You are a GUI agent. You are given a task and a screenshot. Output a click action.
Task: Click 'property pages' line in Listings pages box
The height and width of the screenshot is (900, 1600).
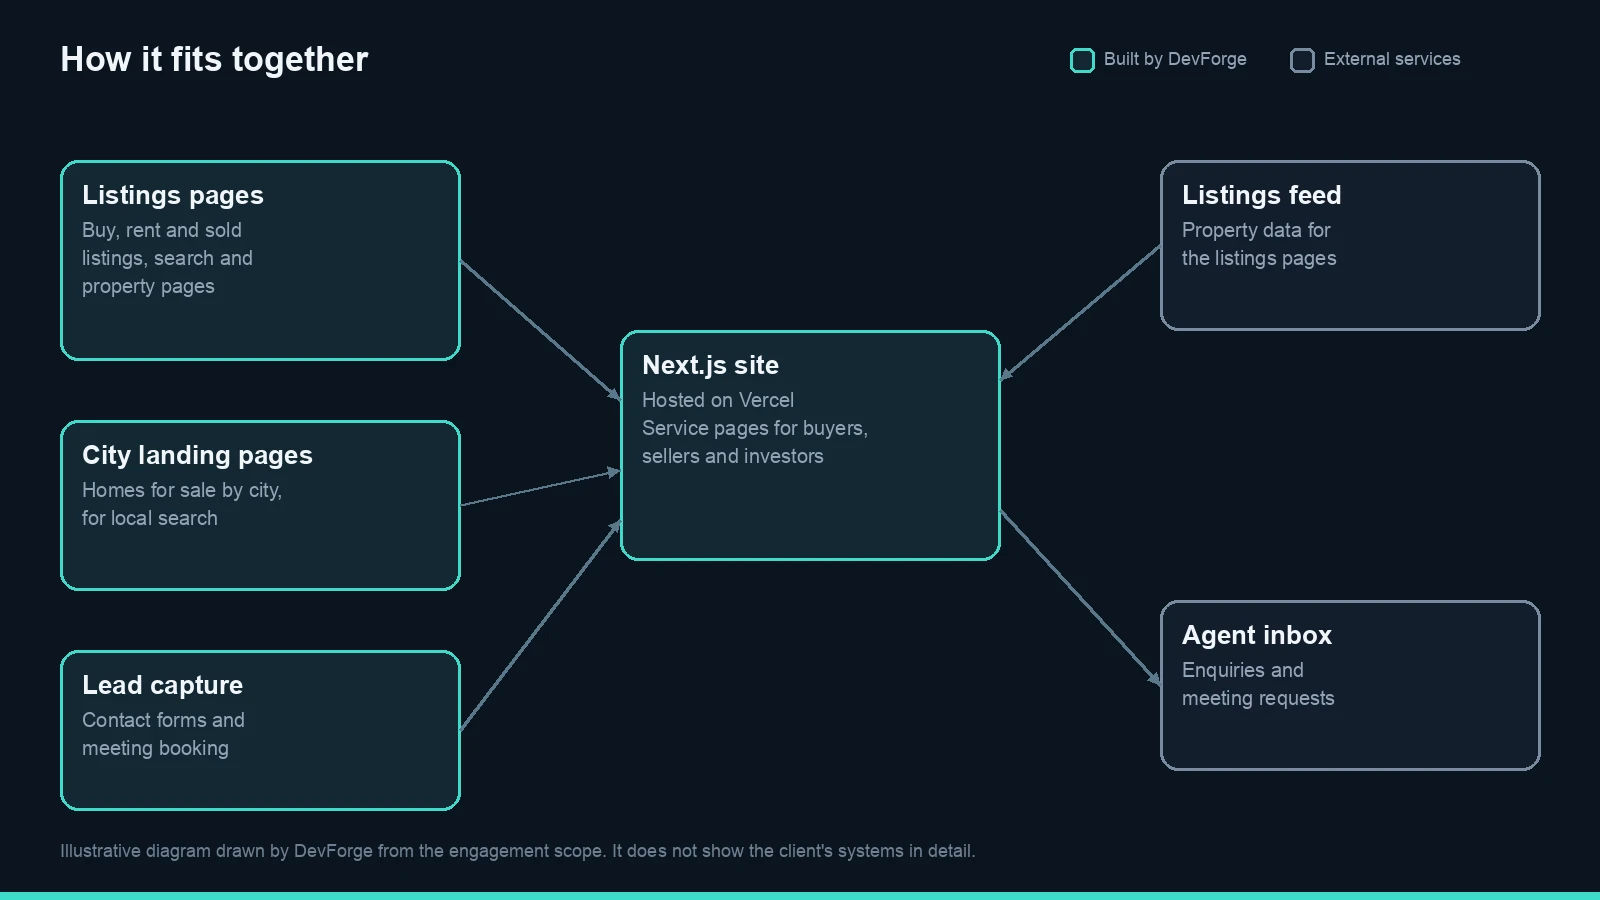[x=148, y=286]
